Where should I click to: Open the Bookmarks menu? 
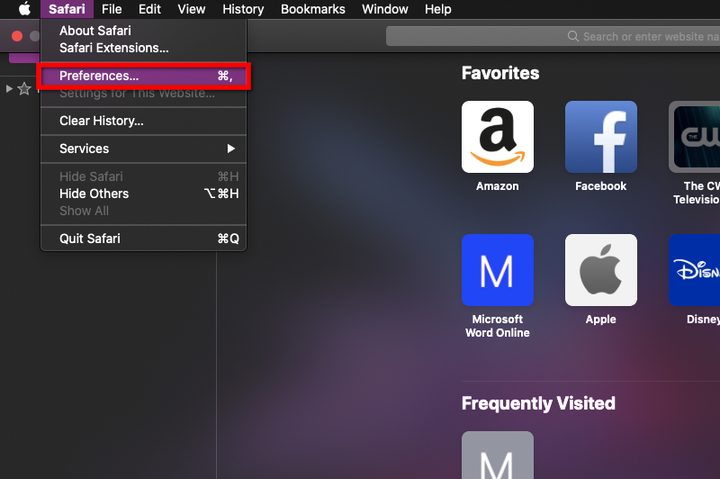(313, 9)
